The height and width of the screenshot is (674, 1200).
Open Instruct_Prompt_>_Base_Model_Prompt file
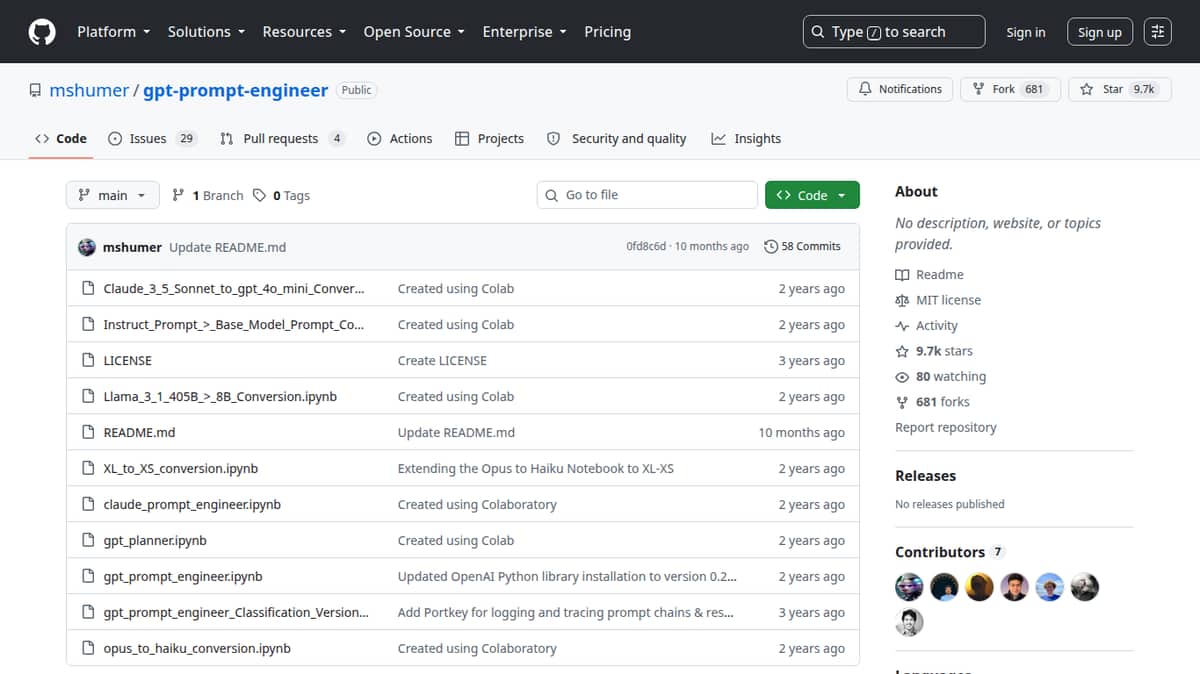(234, 325)
